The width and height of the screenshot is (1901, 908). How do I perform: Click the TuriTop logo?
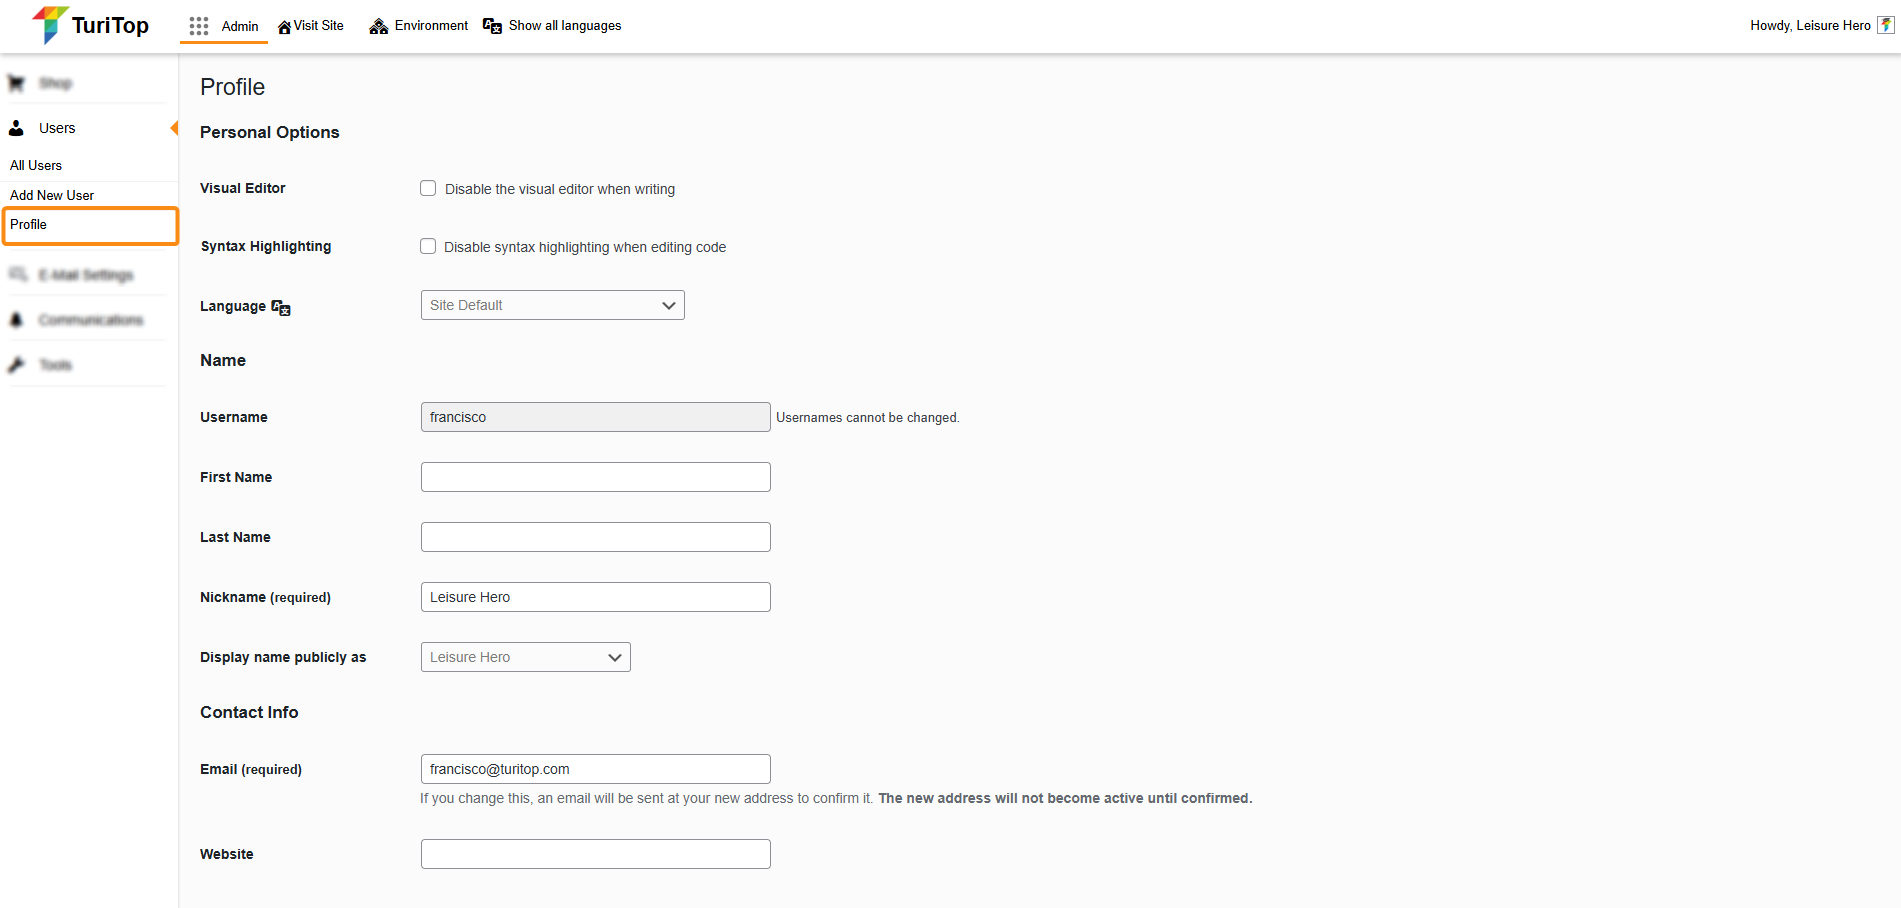[x=90, y=25]
